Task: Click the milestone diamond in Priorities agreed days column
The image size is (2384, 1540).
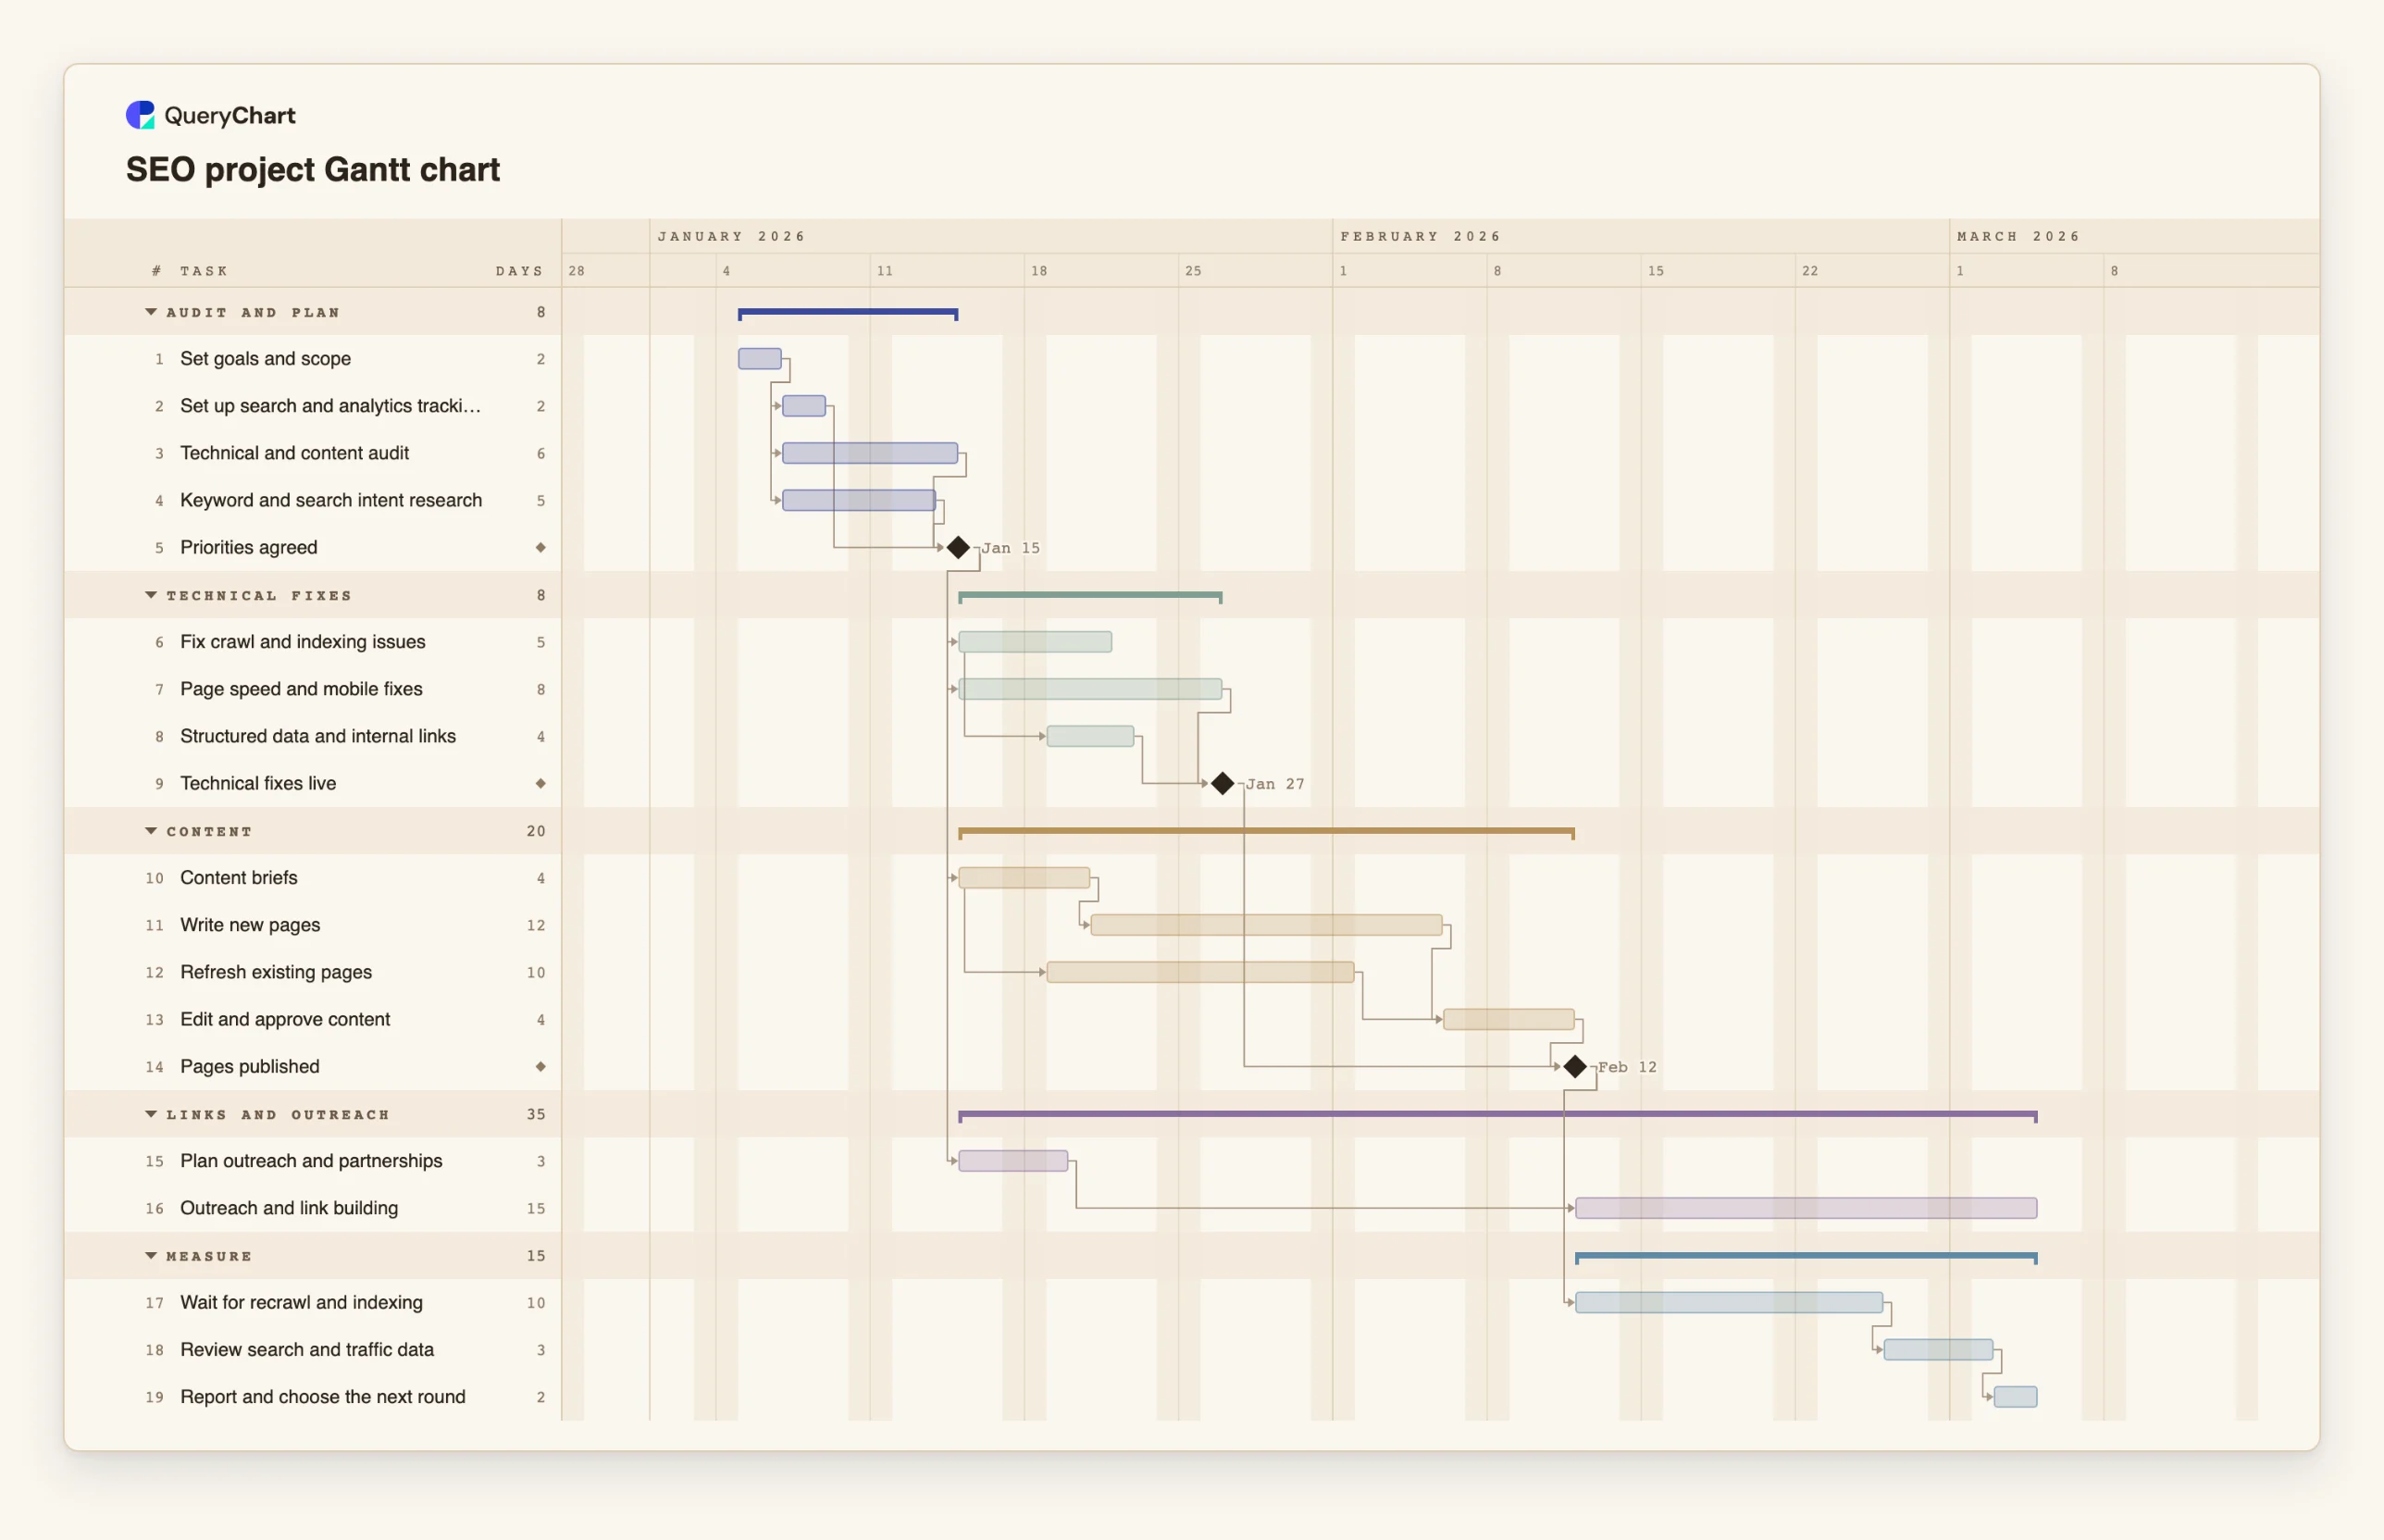Action: click(541, 548)
